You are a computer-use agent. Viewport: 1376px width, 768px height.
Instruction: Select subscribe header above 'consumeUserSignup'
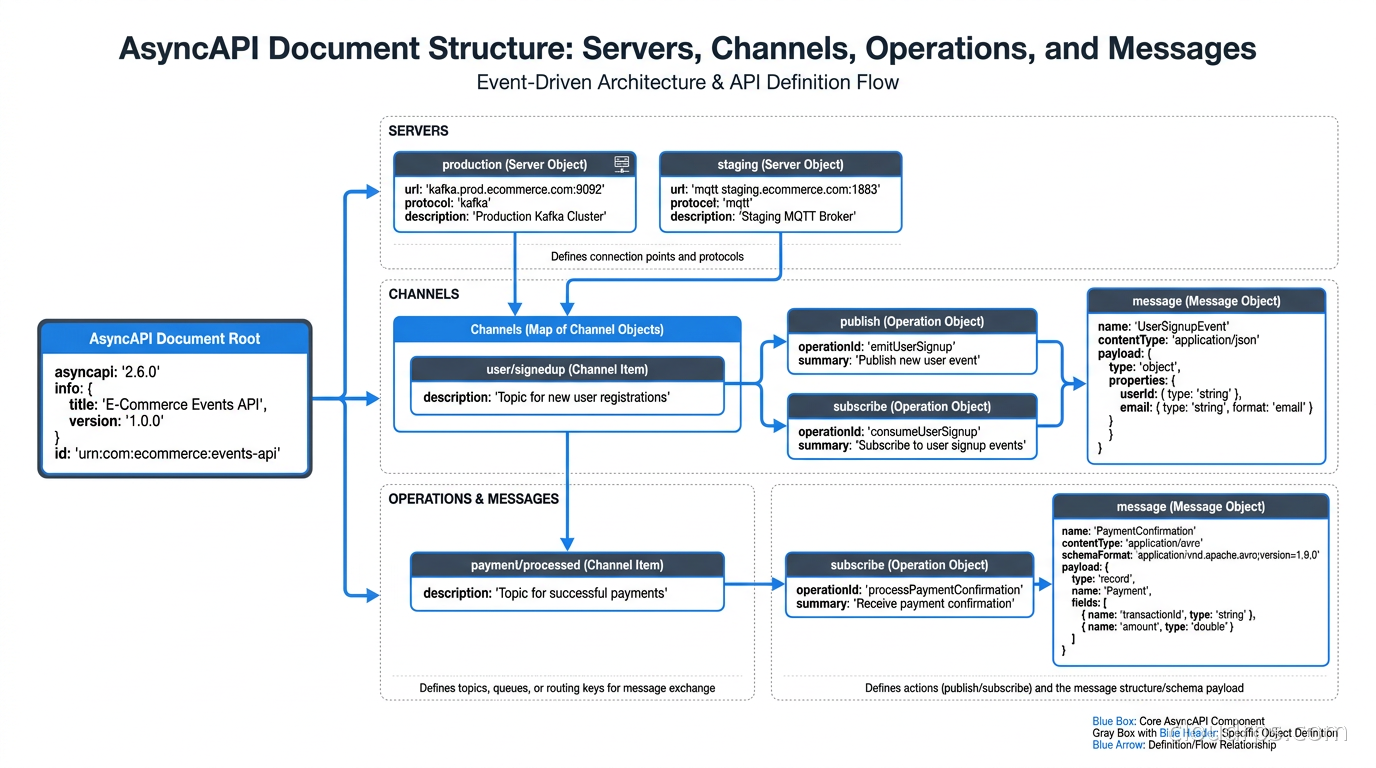[x=912, y=406]
